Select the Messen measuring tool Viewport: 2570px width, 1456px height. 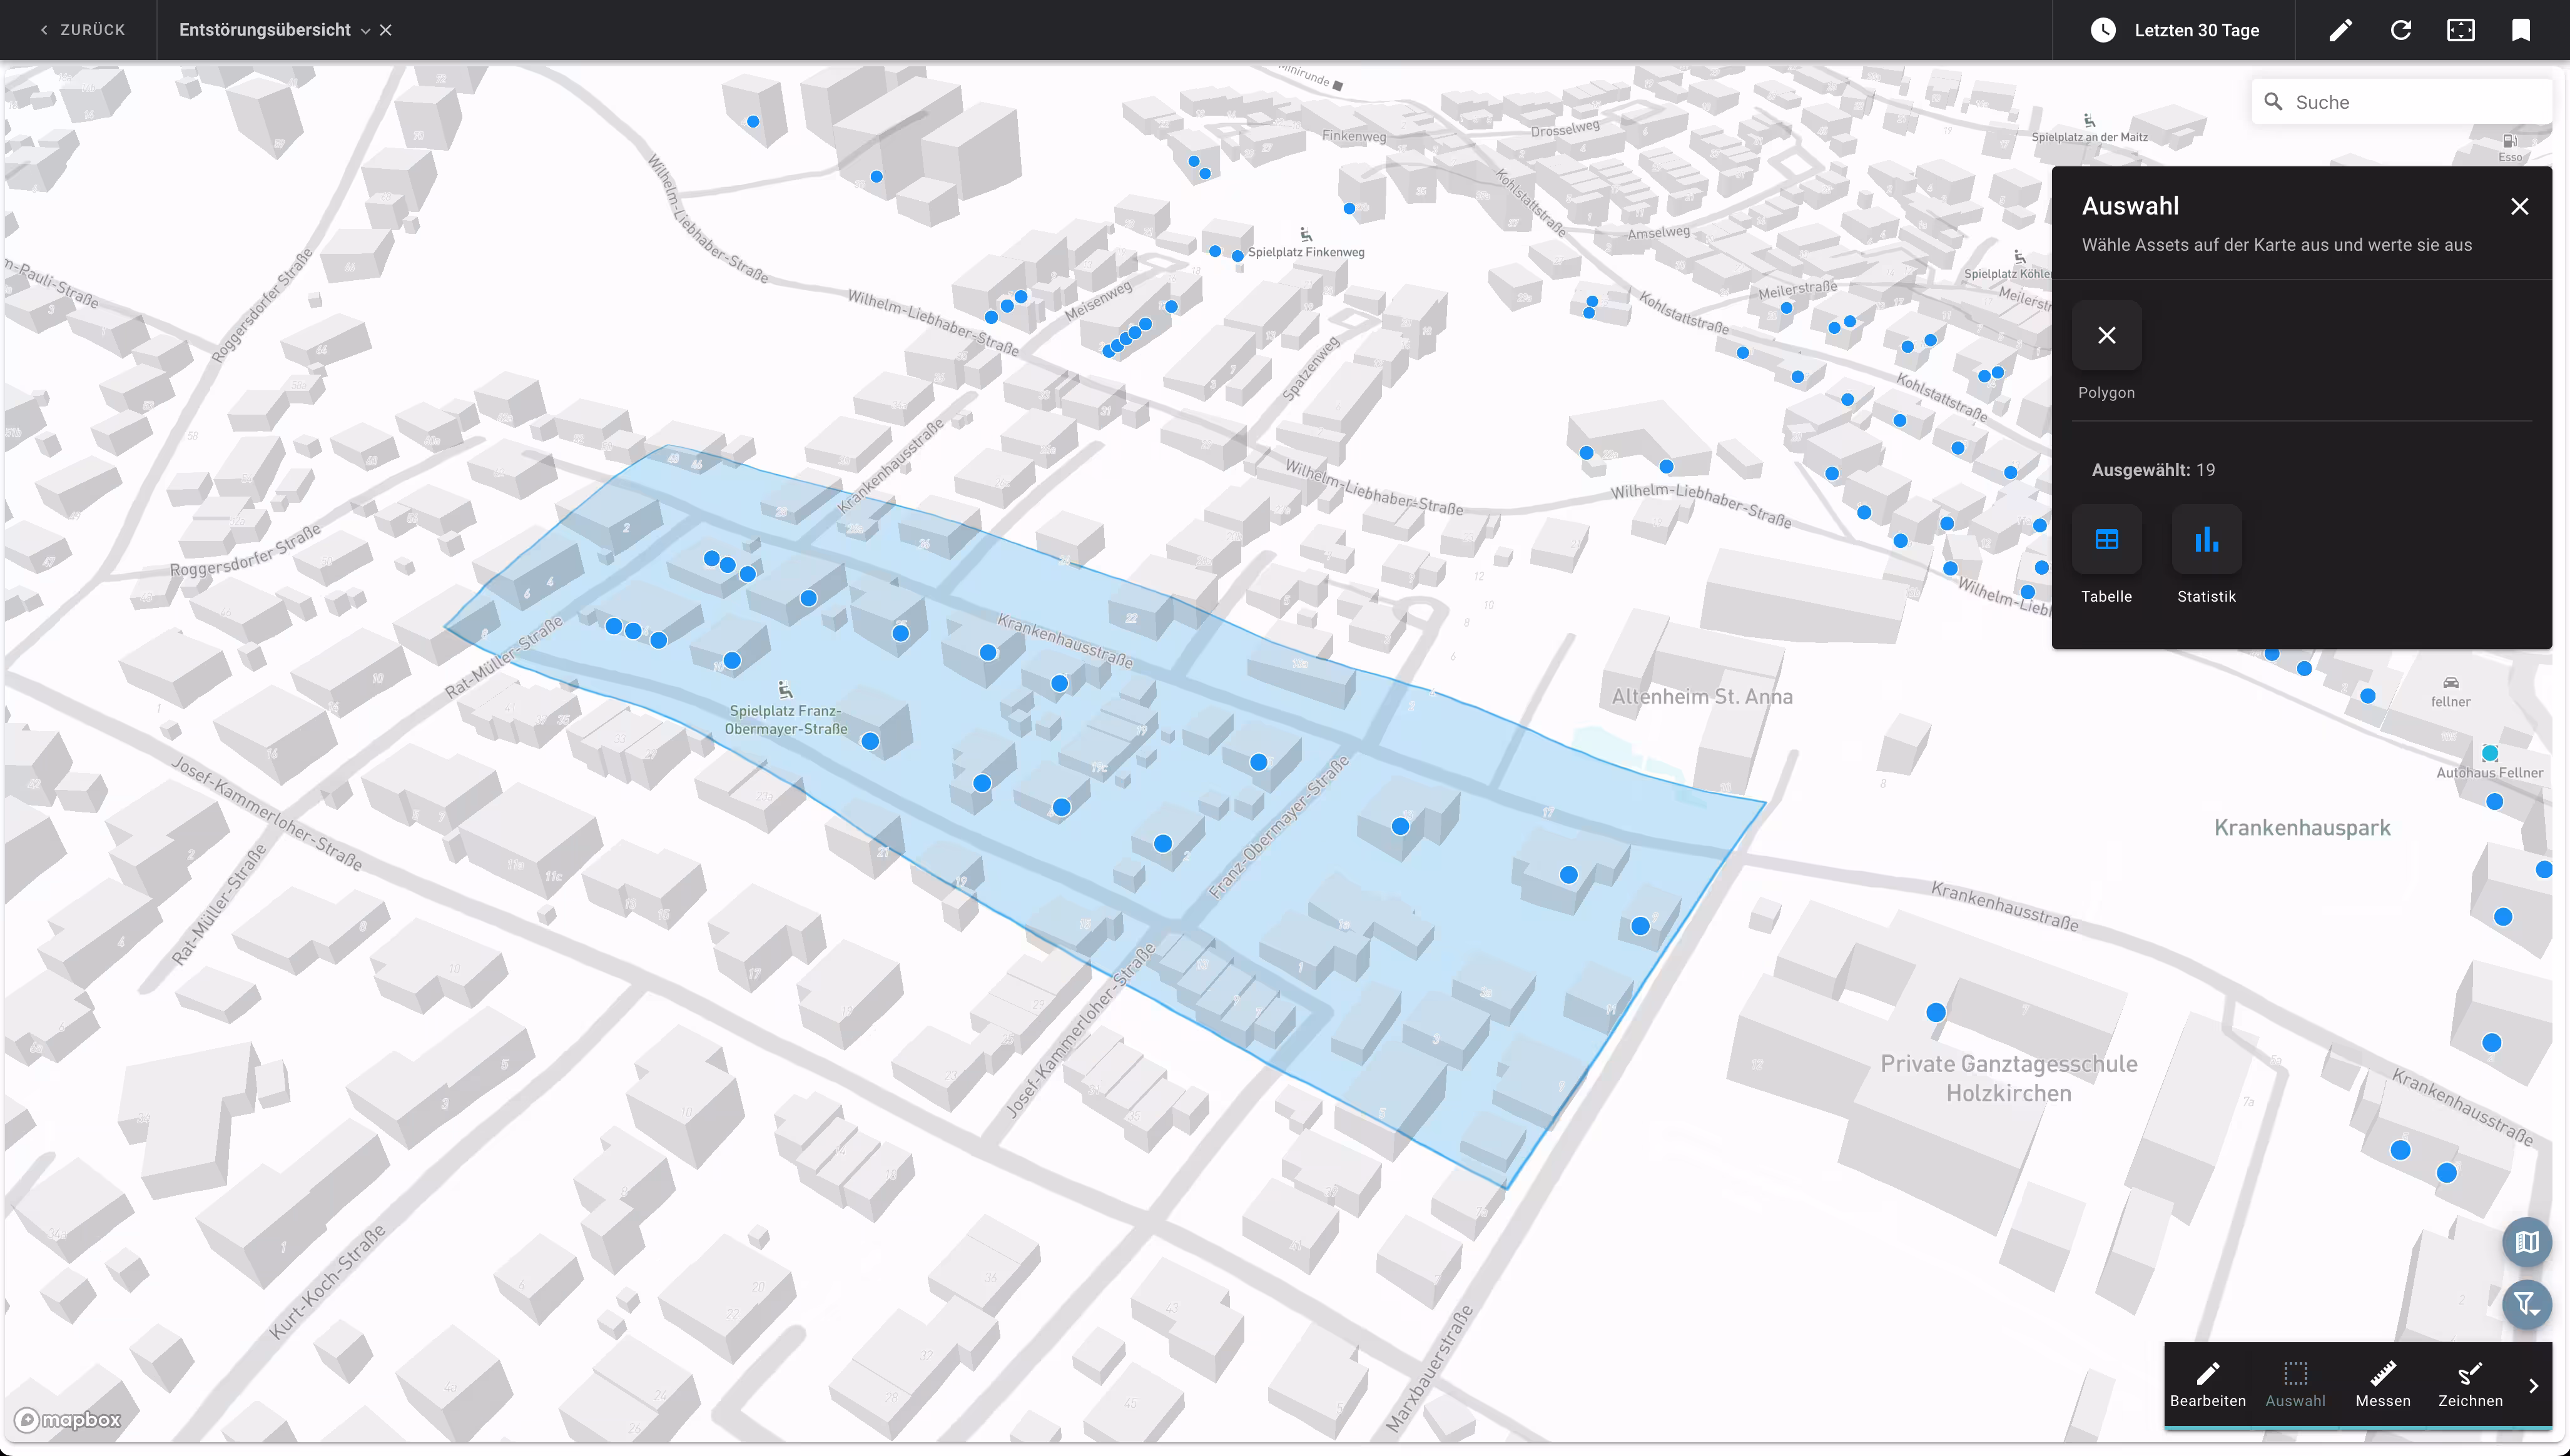pyautogui.click(x=2382, y=1384)
